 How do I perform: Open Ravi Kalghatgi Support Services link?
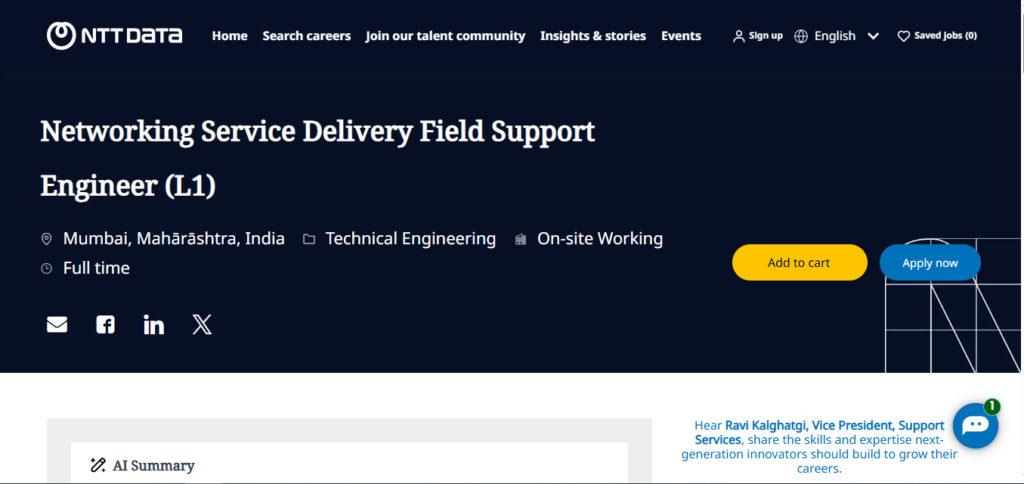point(819,432)
